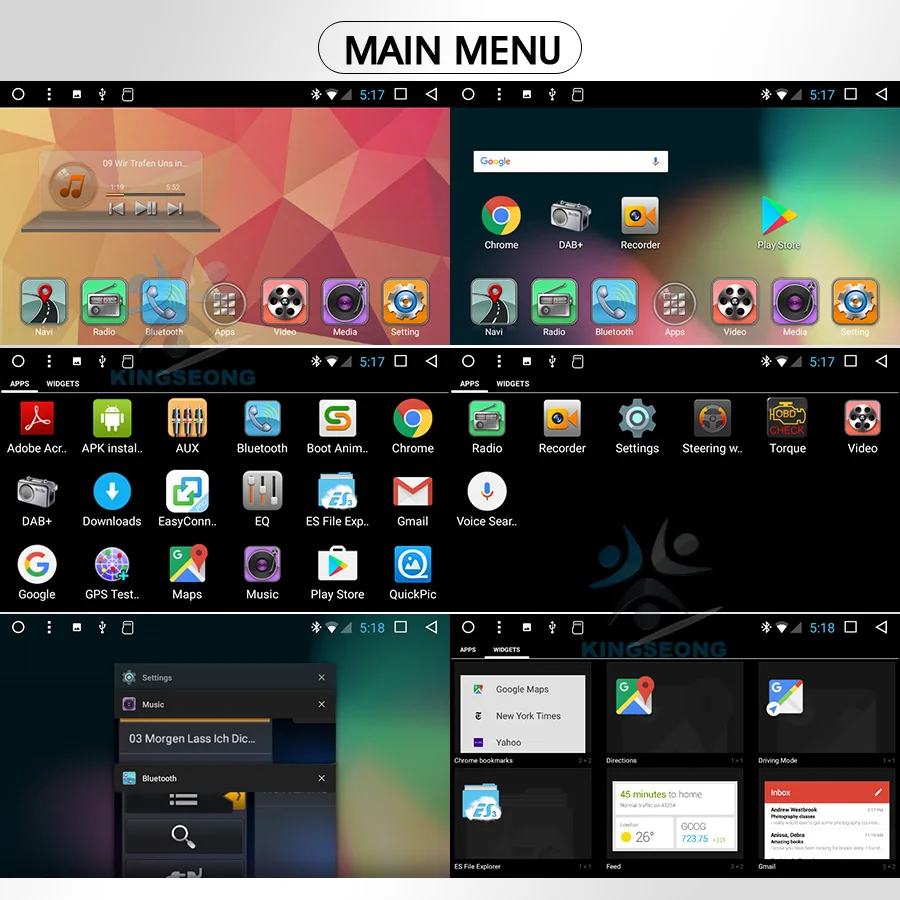Open Play Store in the apps list grid
The width and height of the screenshot is (900, 900).
click(338, 565)
